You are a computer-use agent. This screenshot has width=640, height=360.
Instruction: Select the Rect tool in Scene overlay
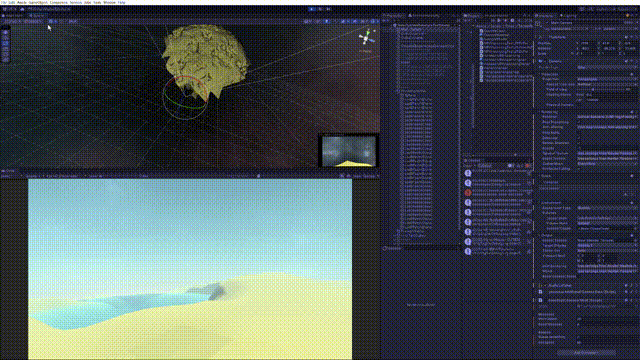pyautogui.click(x=5, y=55)
